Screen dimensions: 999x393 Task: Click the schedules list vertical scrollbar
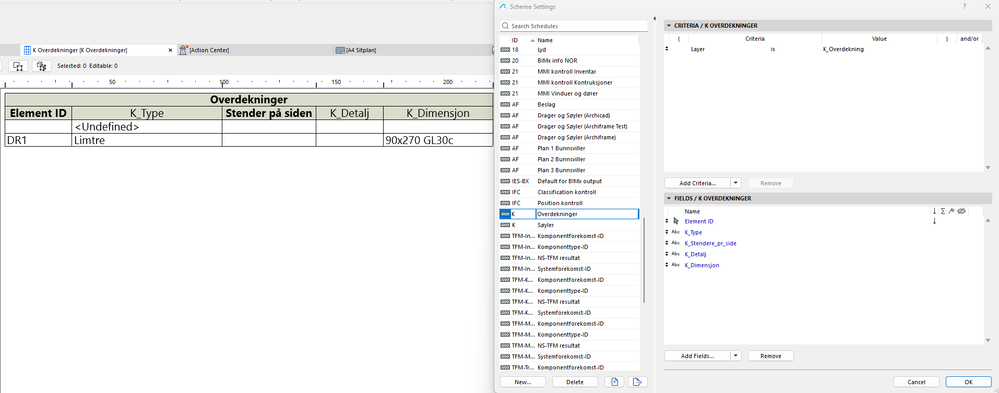pyautogui.click(x=644, y=260)
